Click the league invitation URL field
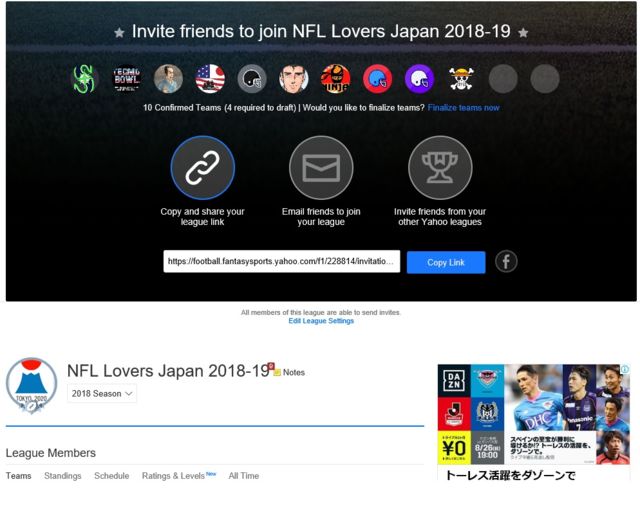The width and height of the screenshot is (640, 527). coord(282,262)
